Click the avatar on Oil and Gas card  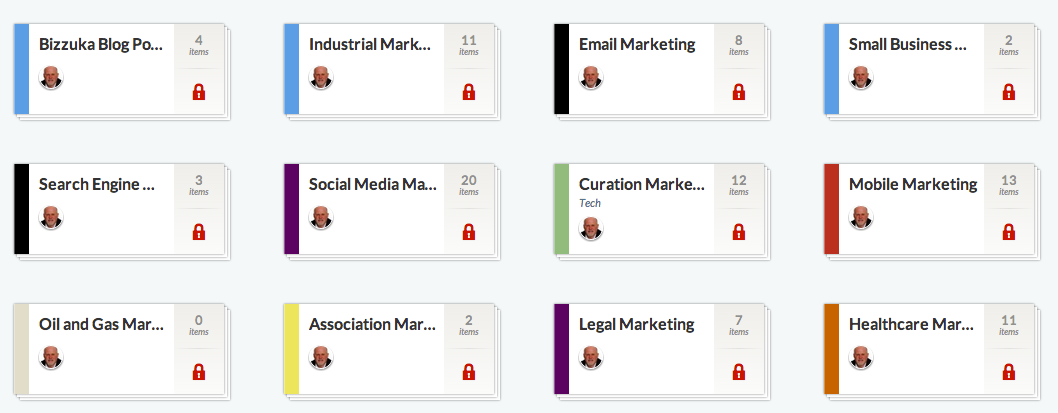pyautogui.click(x=51, y=357)
